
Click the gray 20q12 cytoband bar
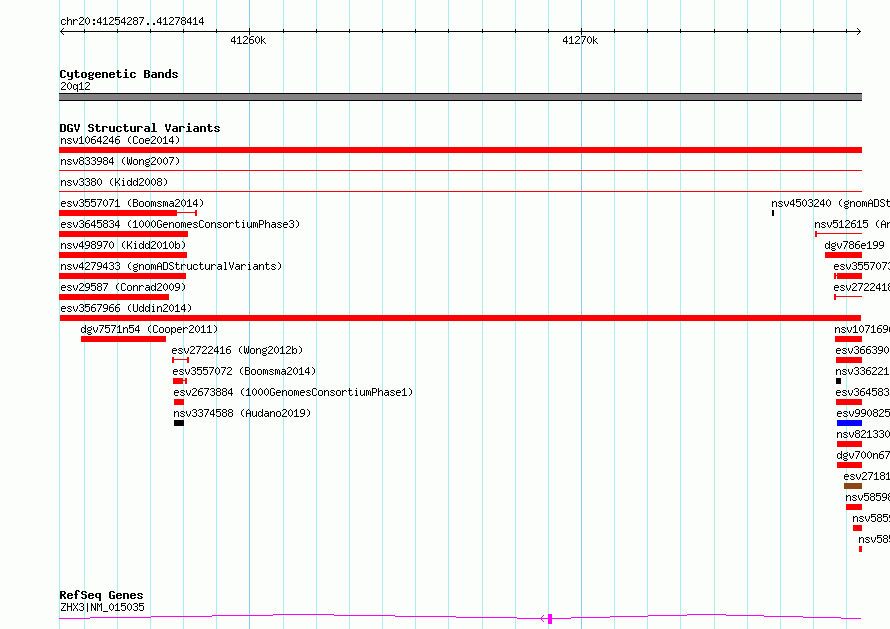tap(460, 97)
